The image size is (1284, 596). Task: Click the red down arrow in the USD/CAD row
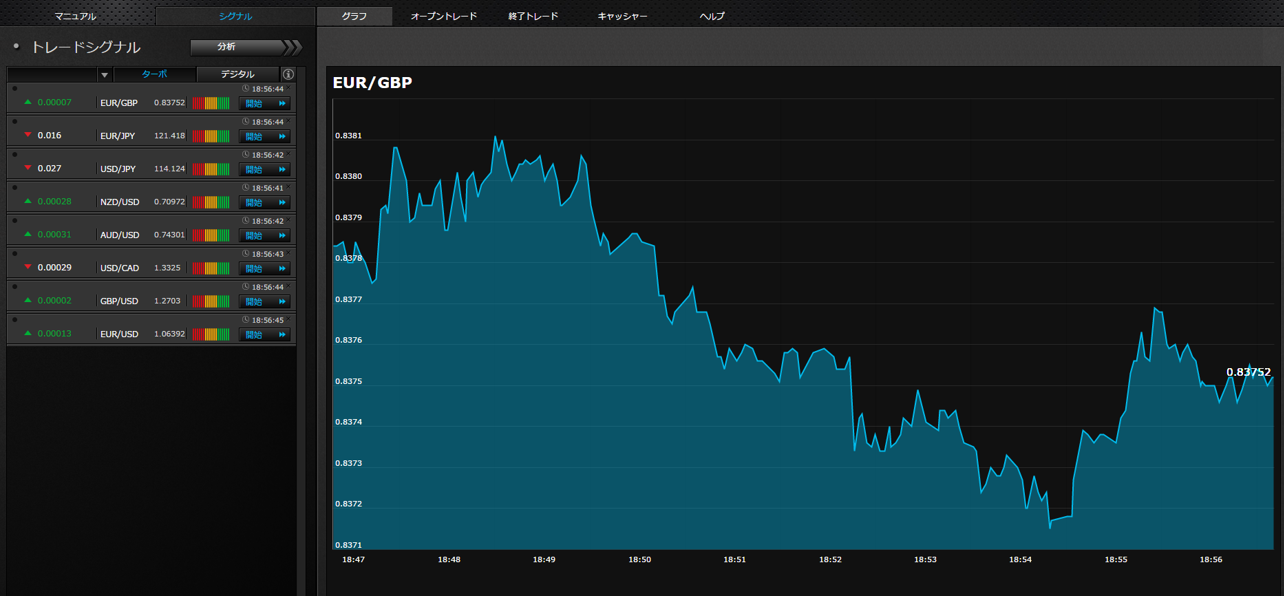(28, 267)
